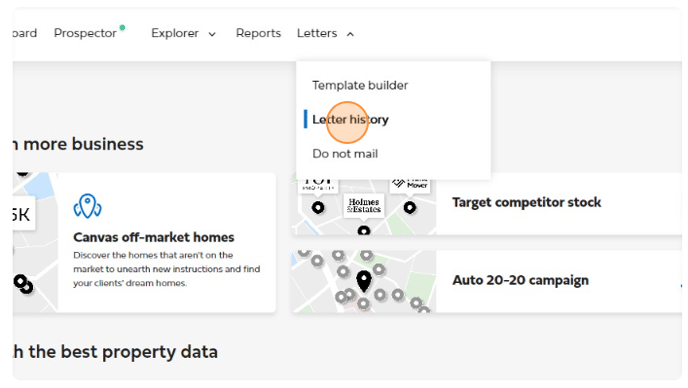Choose Do not mail option

click(345, 154)
